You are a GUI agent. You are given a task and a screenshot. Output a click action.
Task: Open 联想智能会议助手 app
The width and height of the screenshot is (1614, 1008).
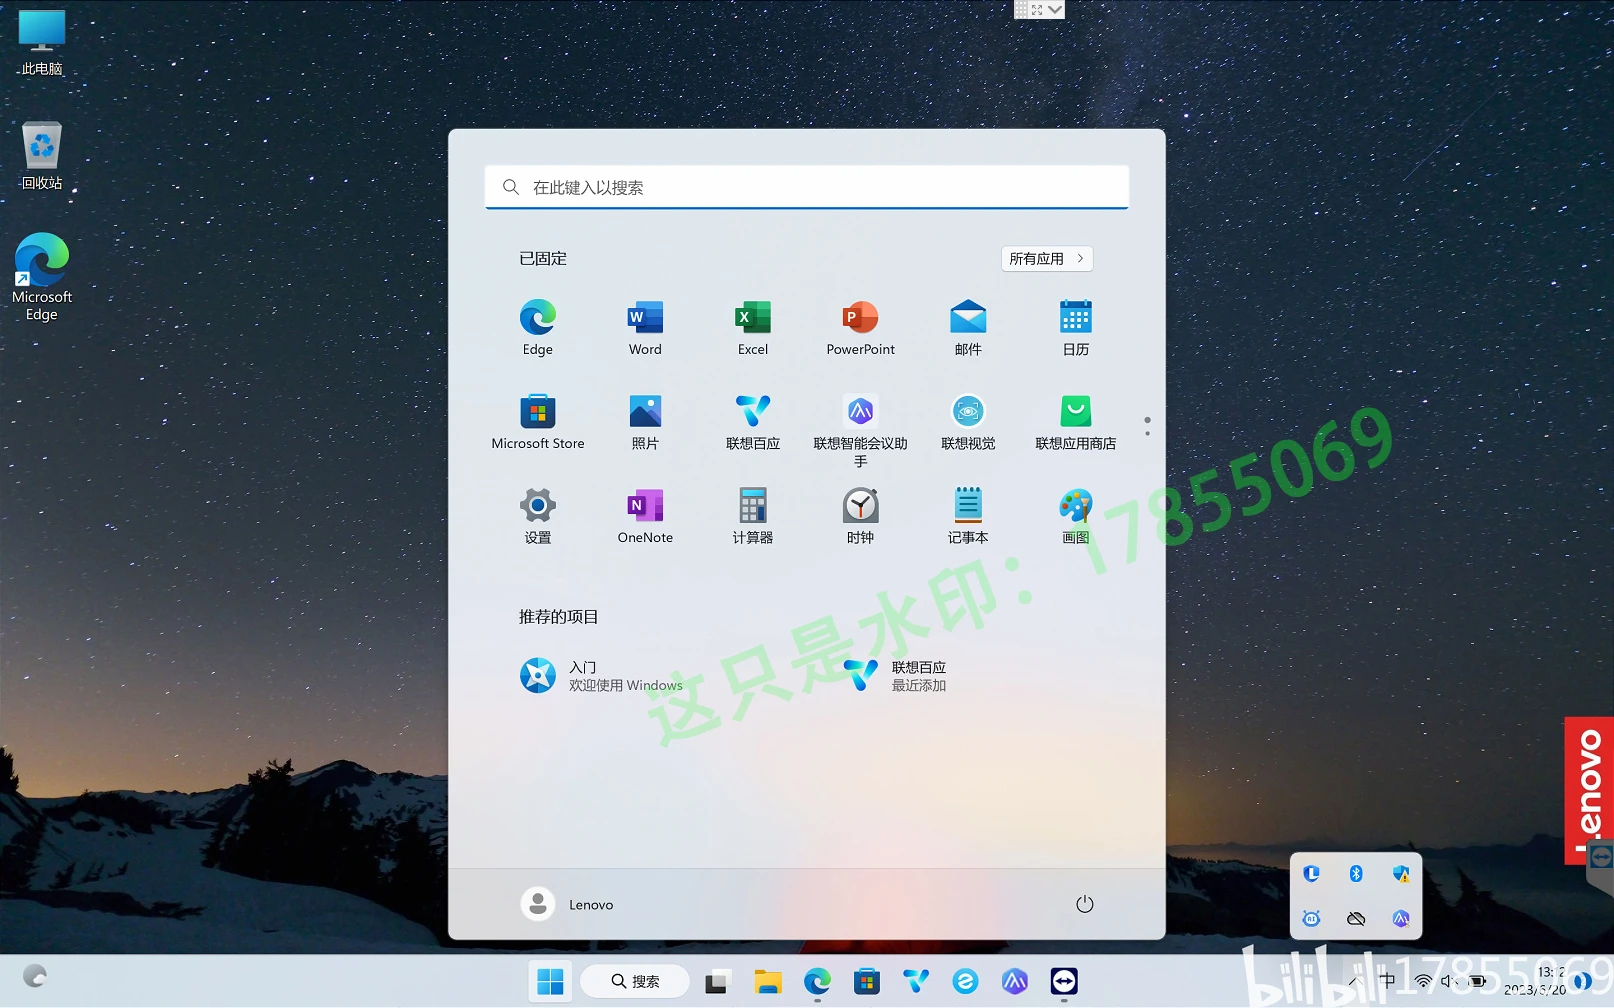pyautogui.click(x=861, y=430)
